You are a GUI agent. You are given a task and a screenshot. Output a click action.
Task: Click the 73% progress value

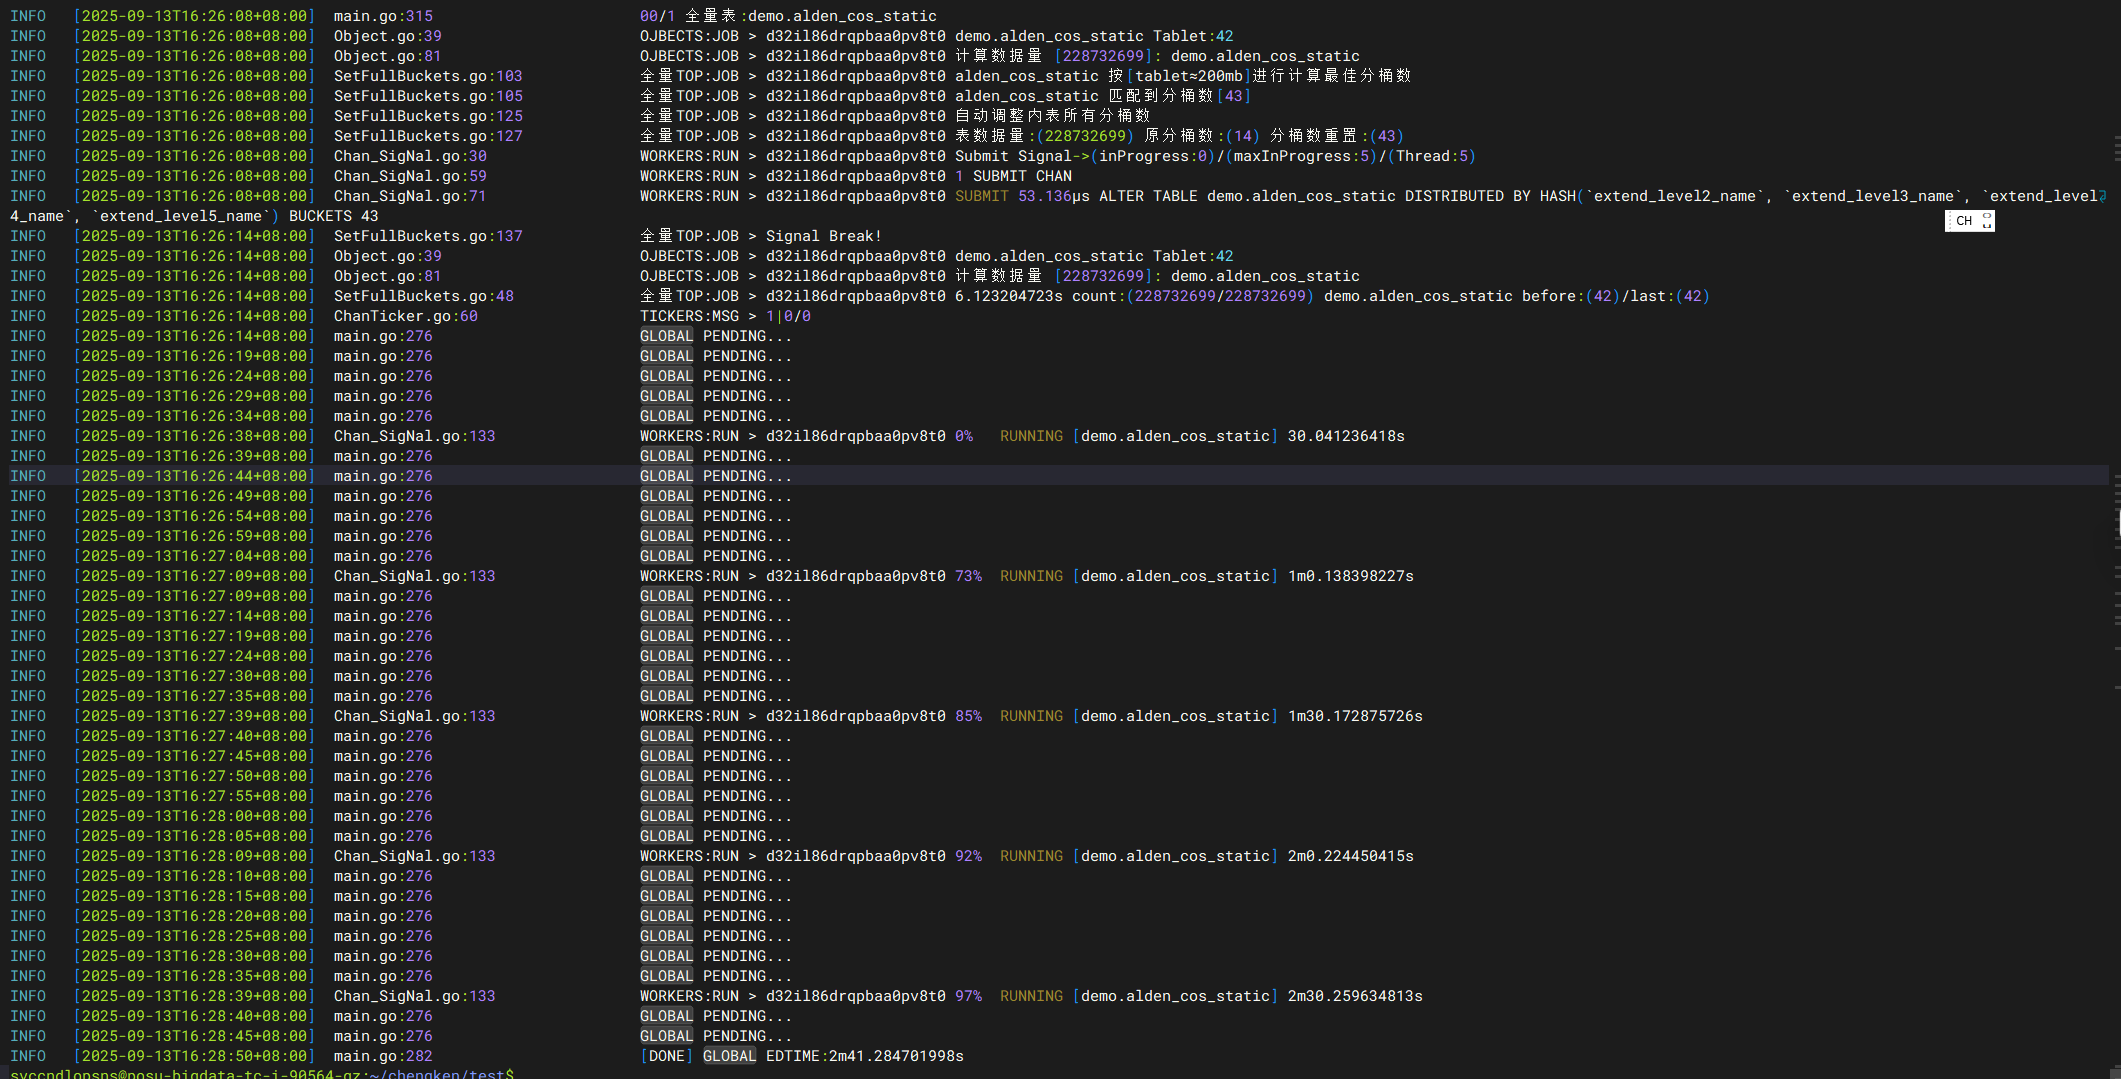[968, 576]
